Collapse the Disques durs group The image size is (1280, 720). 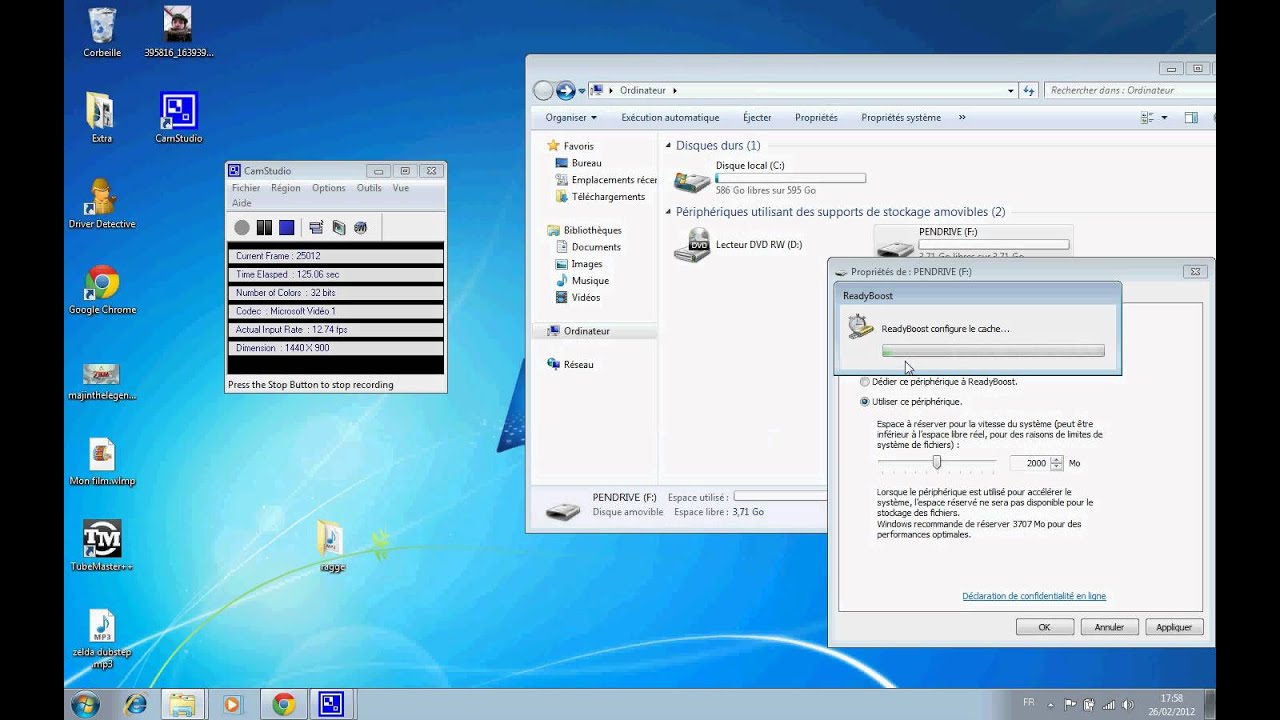pos(669,145)
